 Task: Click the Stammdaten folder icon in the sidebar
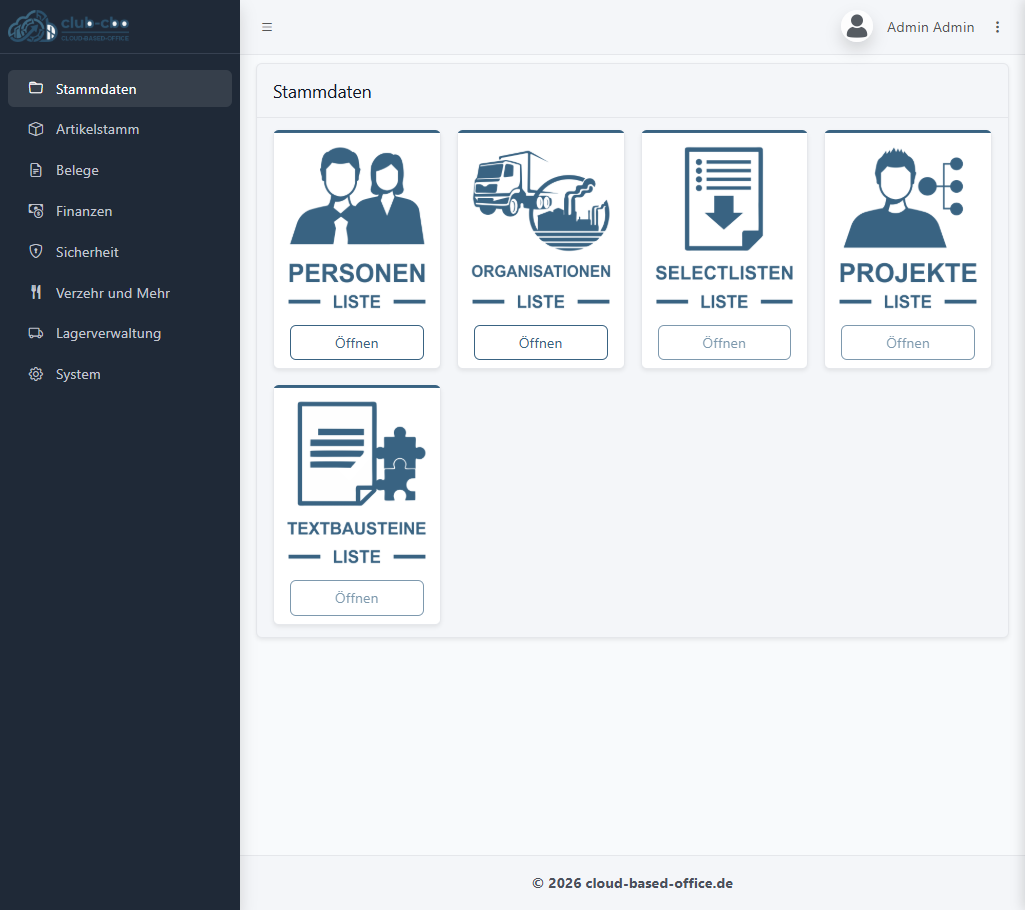(36, 88)
